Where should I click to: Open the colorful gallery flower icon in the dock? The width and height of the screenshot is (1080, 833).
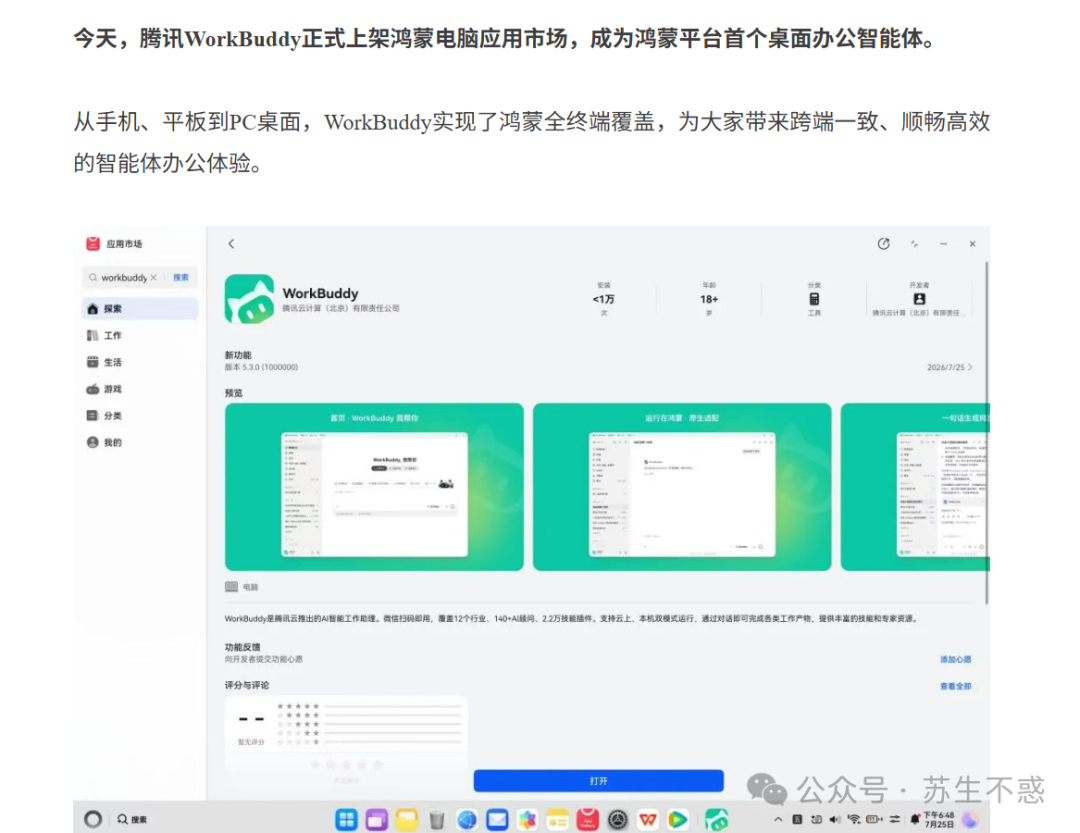tap(528, 820)
